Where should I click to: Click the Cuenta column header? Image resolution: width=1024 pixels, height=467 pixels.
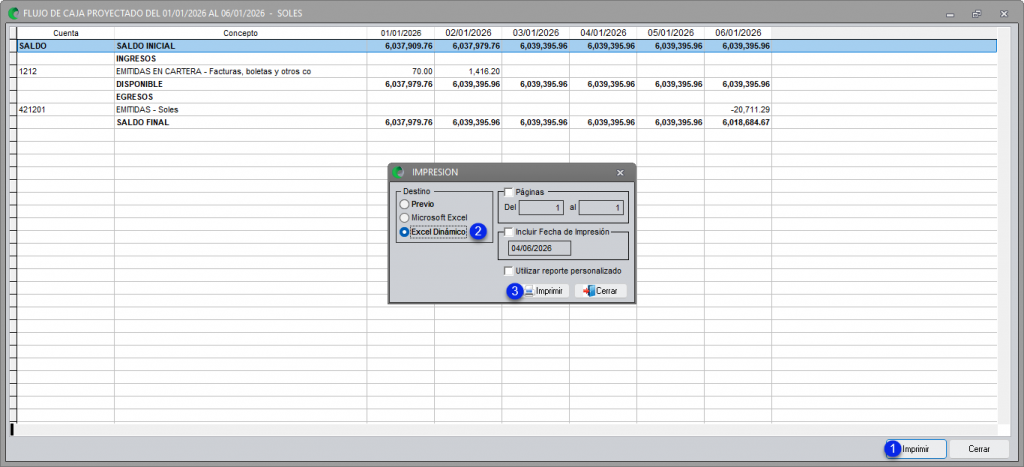tap(66, 33)
